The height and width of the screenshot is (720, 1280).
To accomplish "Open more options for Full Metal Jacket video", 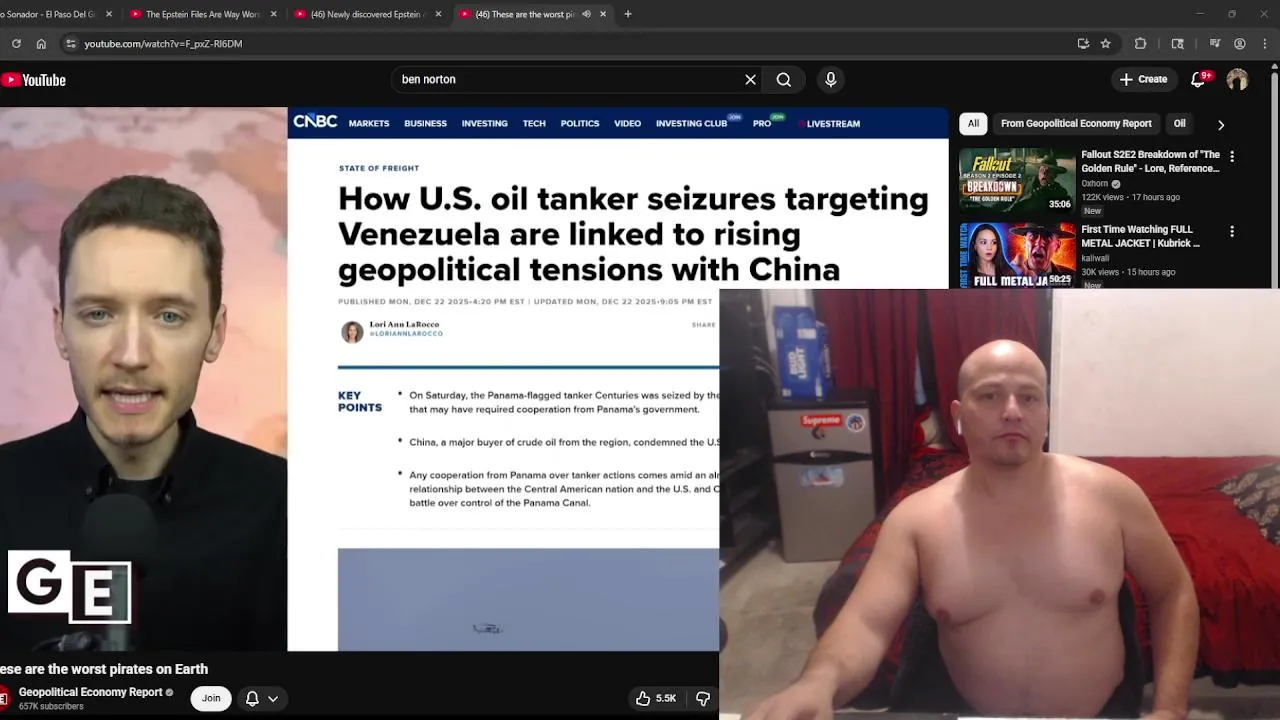I will pos(1232,232).
